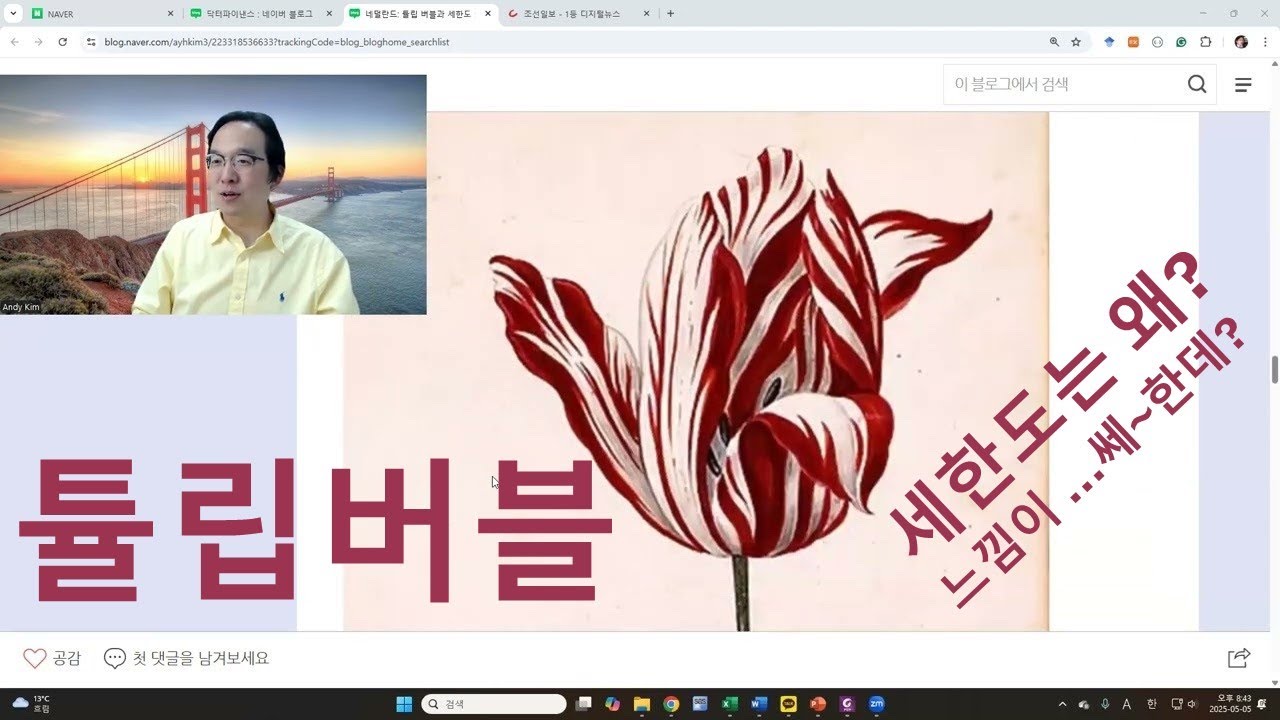Open Word from the taskbar

tap(759, 704)
